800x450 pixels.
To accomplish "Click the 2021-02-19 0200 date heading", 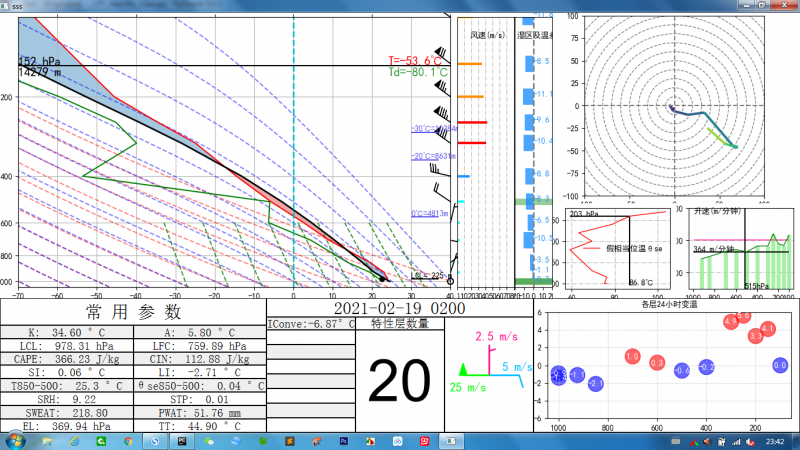I will [400, 308].
